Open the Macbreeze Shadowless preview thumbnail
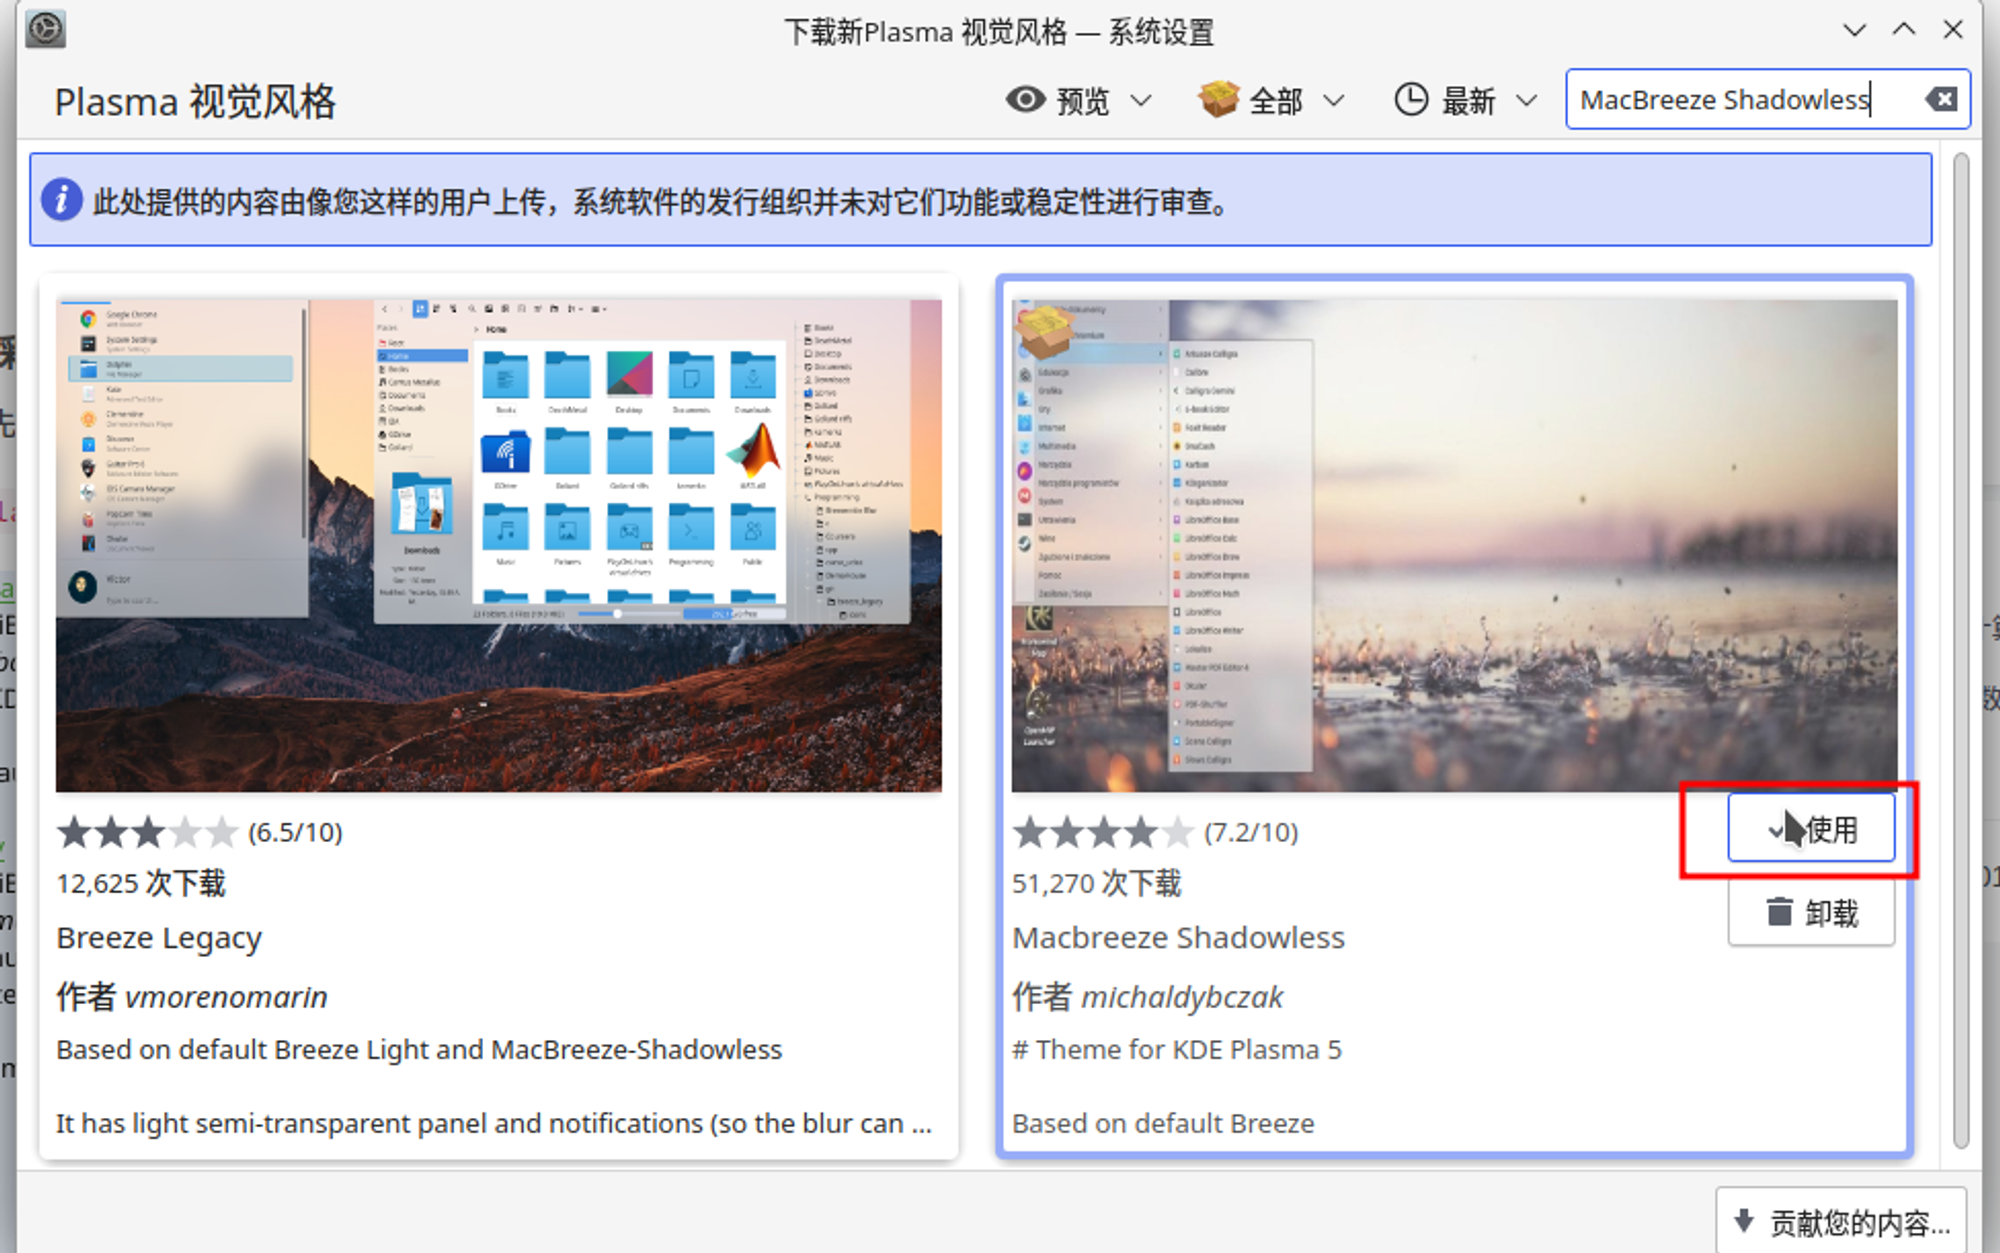This screenshot has height=1253, width=2000. tap(1454, 545)
